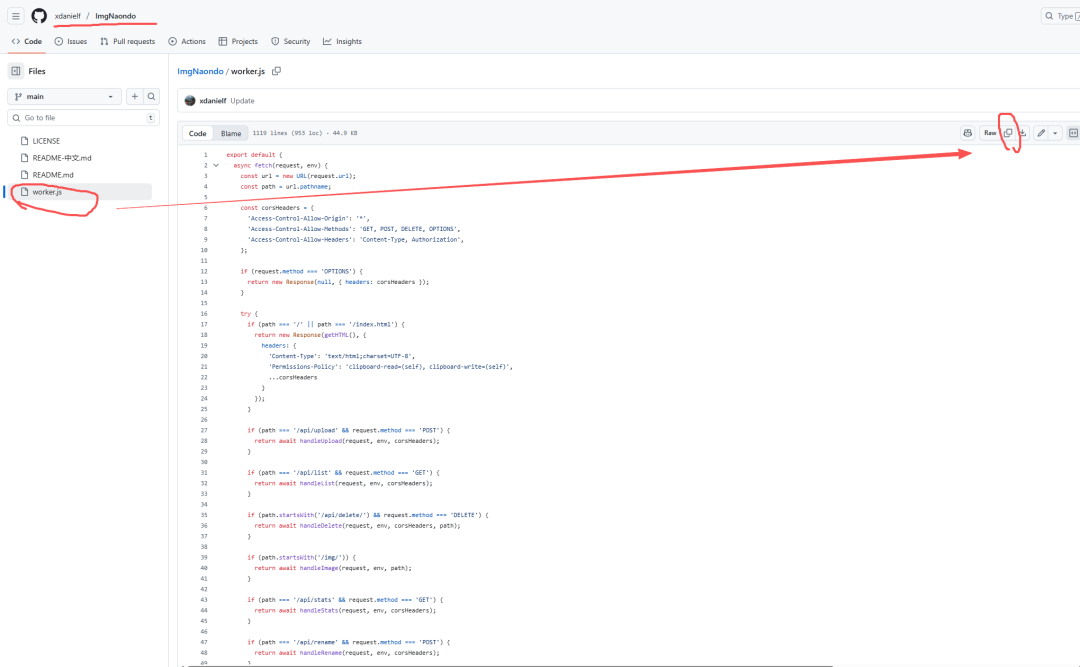Viewport: 1080px width, 667px height.
Task: Open the ImgNaondo breadcrumb link
Action: click(x=200, y=71)
